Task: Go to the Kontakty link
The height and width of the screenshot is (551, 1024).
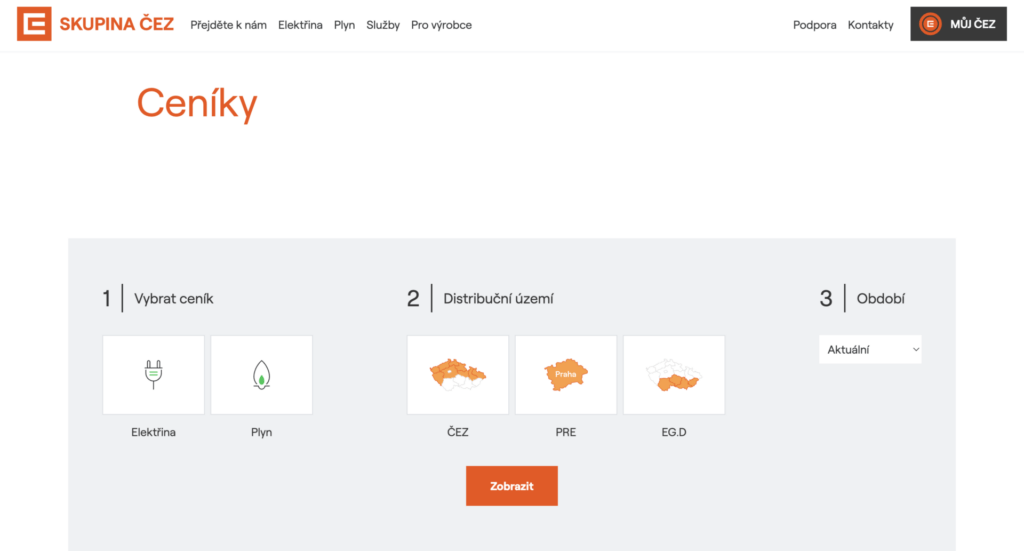Action: 870,25
